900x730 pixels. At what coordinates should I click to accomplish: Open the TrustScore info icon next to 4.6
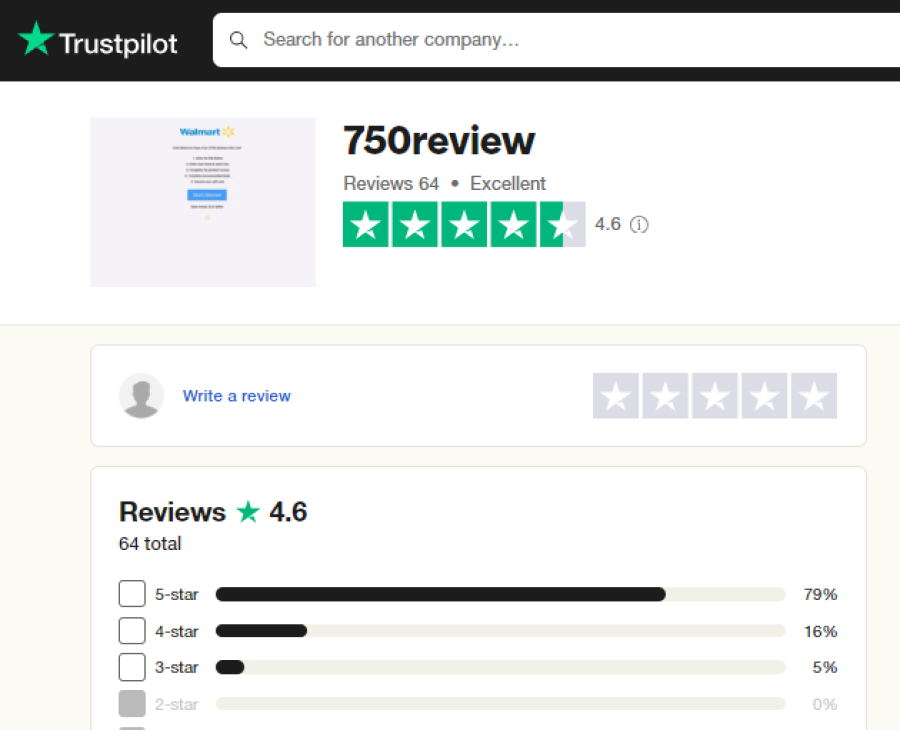[639, 224]
